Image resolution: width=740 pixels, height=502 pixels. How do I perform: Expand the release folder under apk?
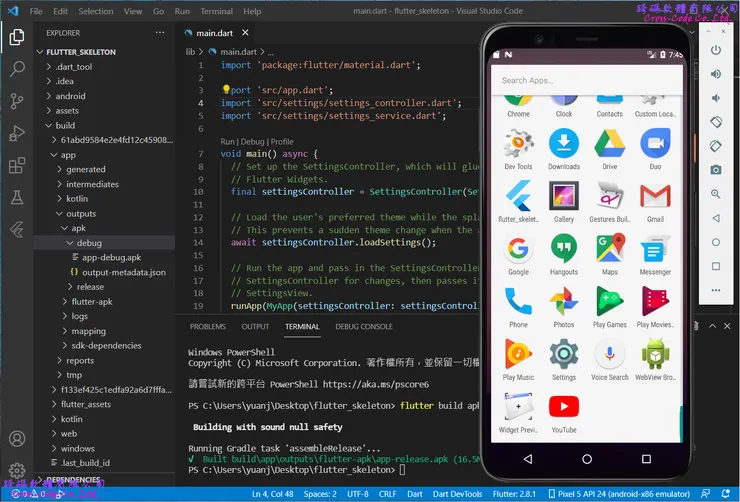(x=89, y=287)
